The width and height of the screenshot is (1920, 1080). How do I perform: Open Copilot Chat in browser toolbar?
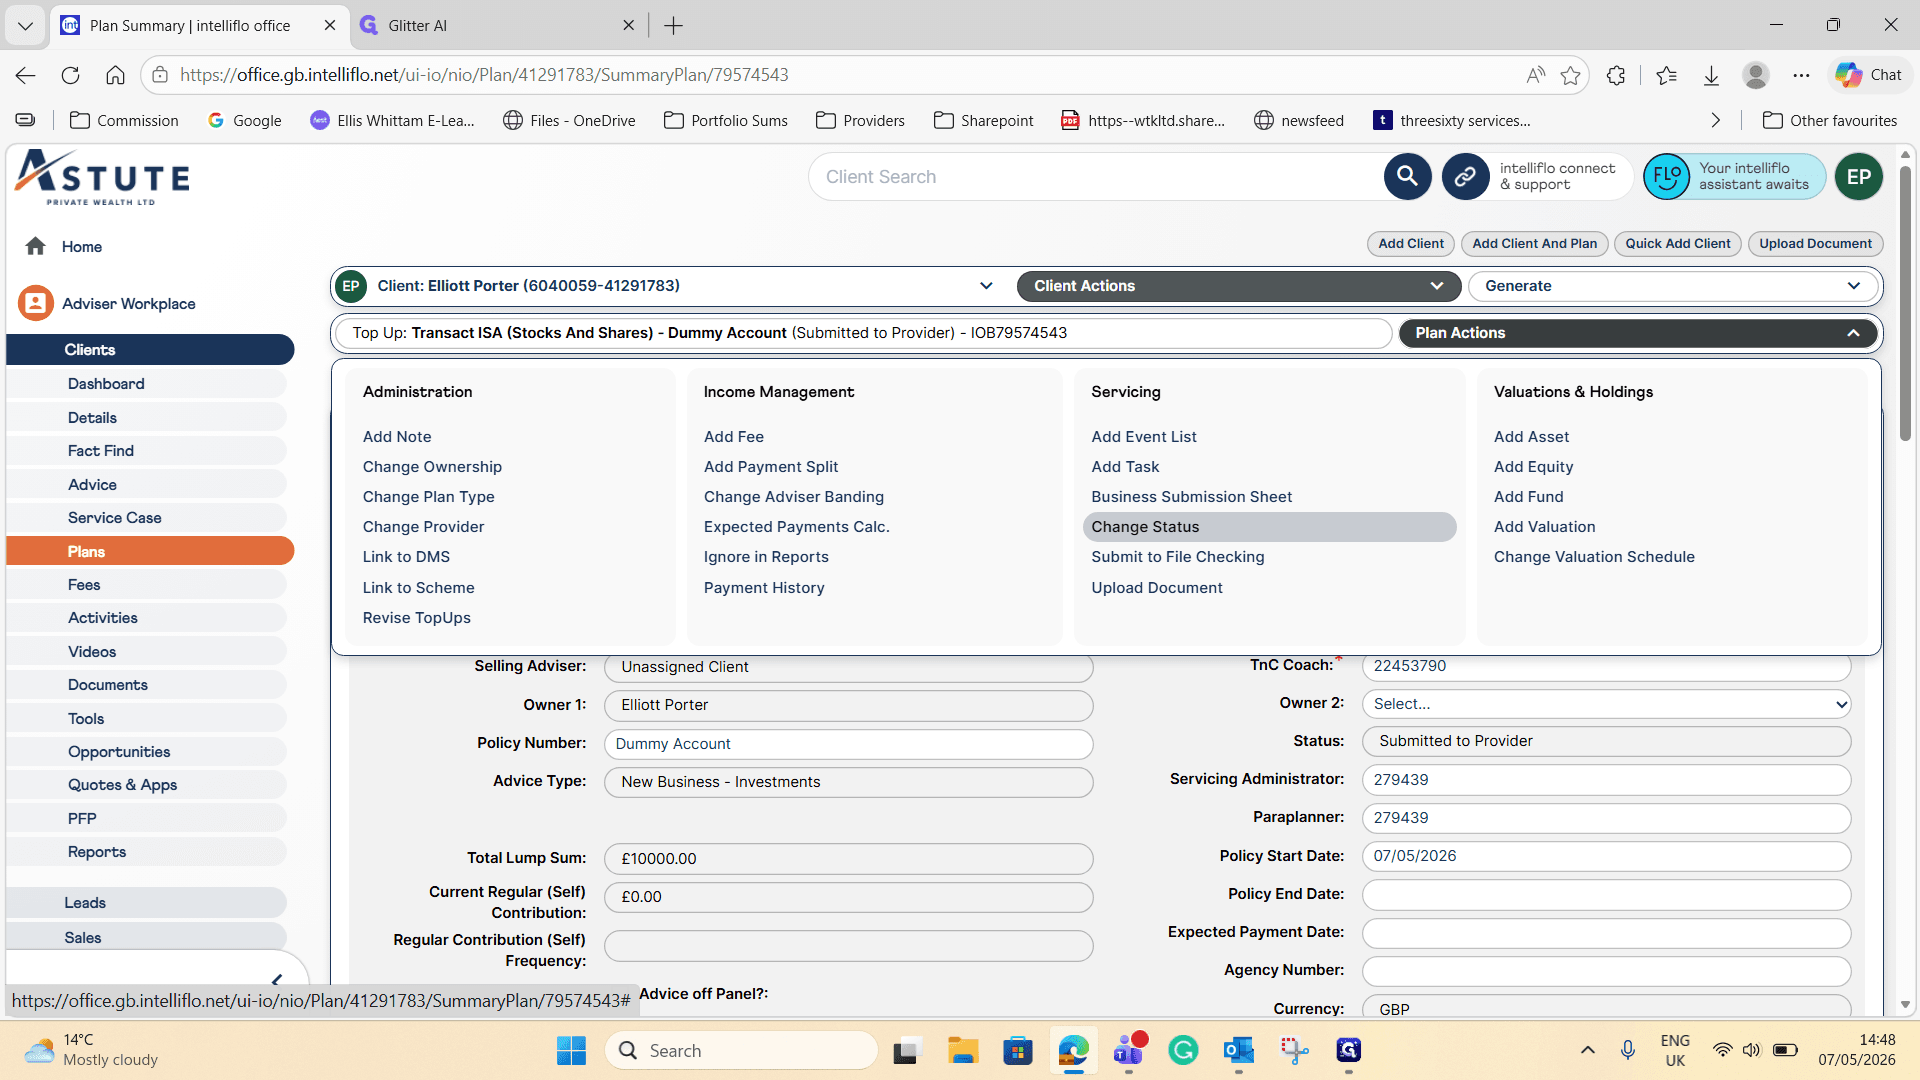[x=1868, y=75]
